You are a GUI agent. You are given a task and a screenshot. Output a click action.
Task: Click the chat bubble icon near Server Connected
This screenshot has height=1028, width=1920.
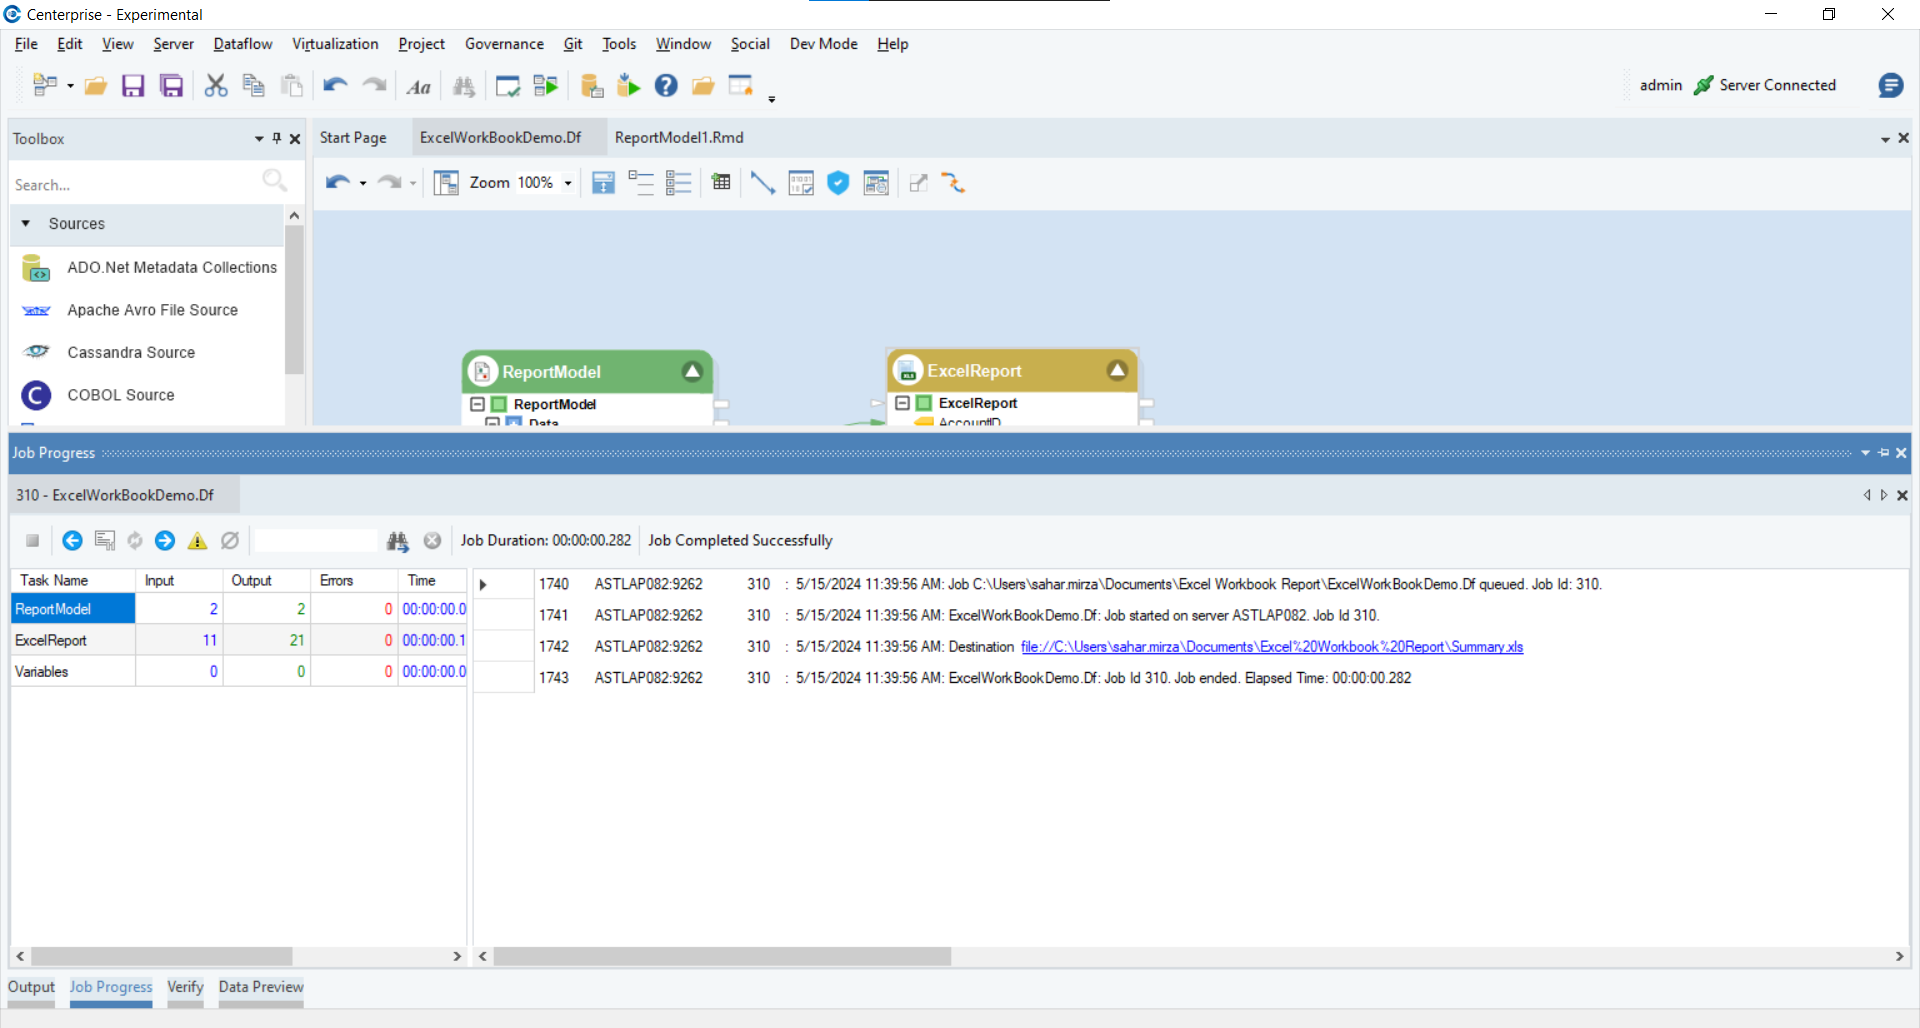(1890, 86)
